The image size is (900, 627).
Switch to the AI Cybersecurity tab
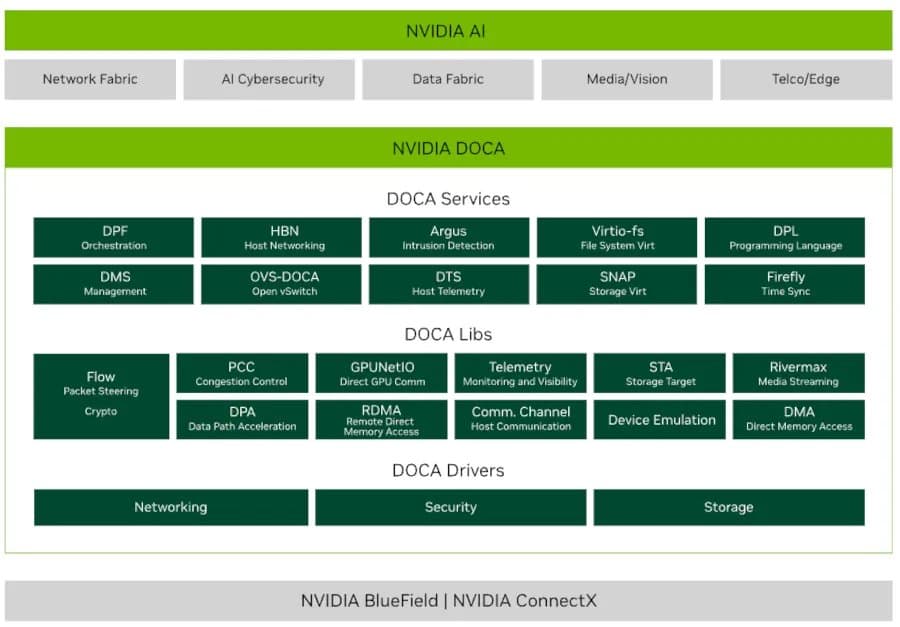[269, 79]
